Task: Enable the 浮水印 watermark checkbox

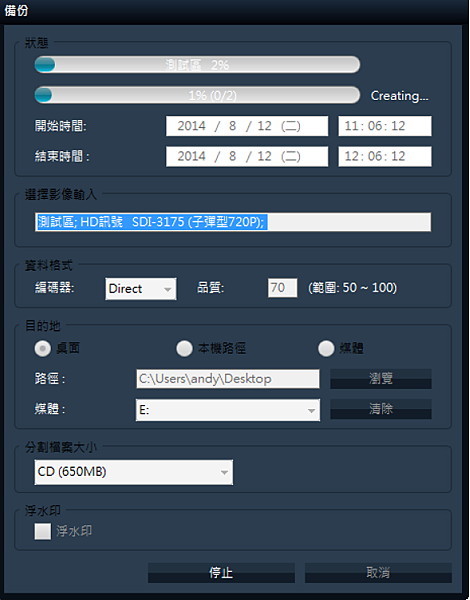Action: [42, 532]
